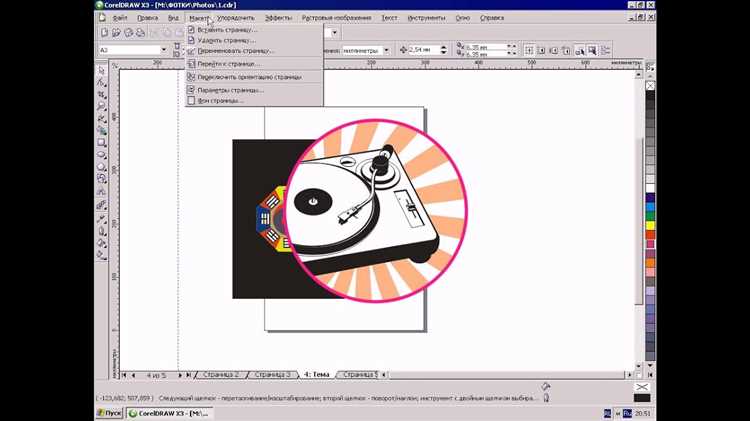Viewport: 750px width, 421px height.
Task: Click the no-fill X swatch atop palette
Action: (650, 84)
